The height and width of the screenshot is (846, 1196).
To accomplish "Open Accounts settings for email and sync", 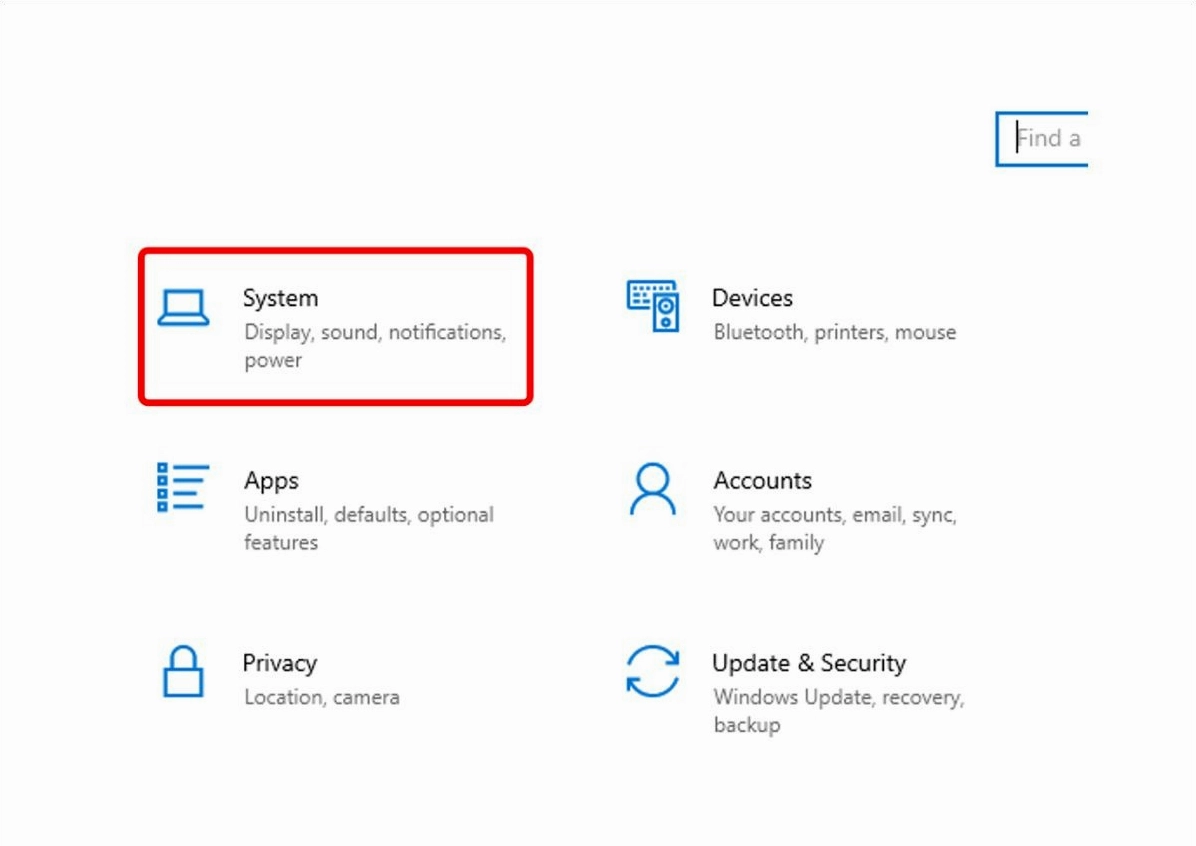I will [762, 480].
